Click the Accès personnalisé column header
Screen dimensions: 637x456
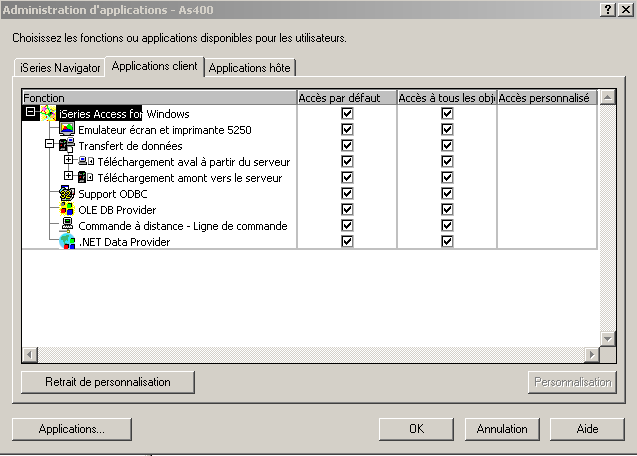(547, 98)
